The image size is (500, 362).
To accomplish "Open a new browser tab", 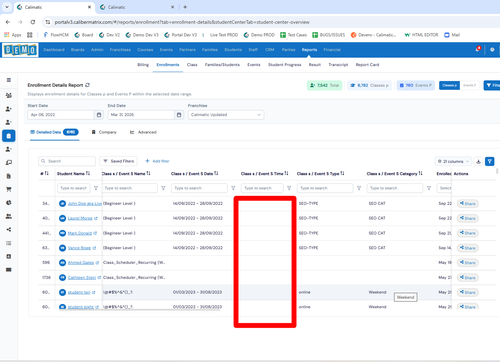I will tap(185, 7).
